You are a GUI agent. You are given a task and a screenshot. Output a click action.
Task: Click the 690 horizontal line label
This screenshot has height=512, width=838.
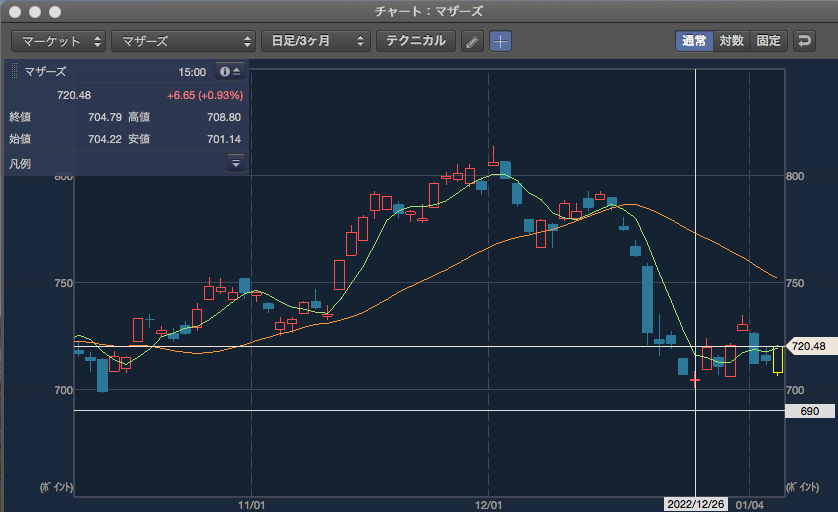[810, 411]
